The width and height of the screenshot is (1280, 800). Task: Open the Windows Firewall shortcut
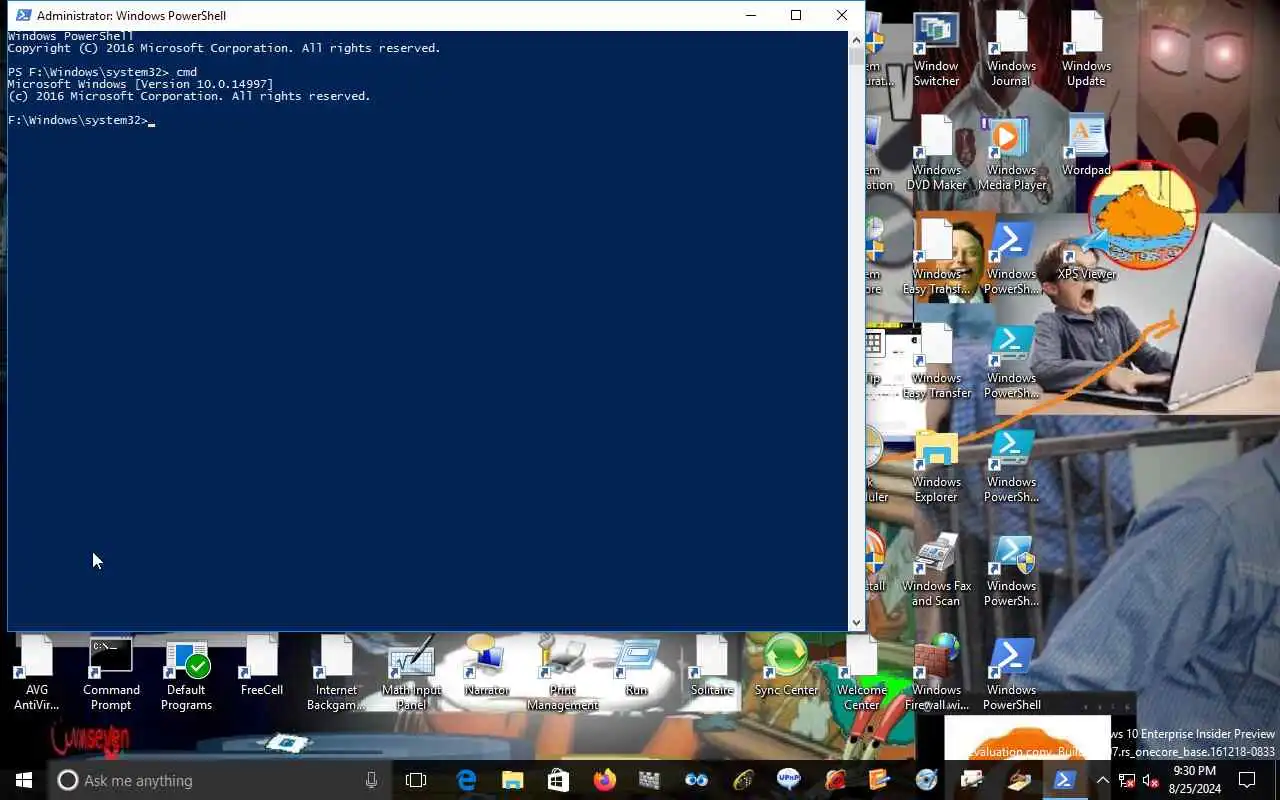[936, 674]
